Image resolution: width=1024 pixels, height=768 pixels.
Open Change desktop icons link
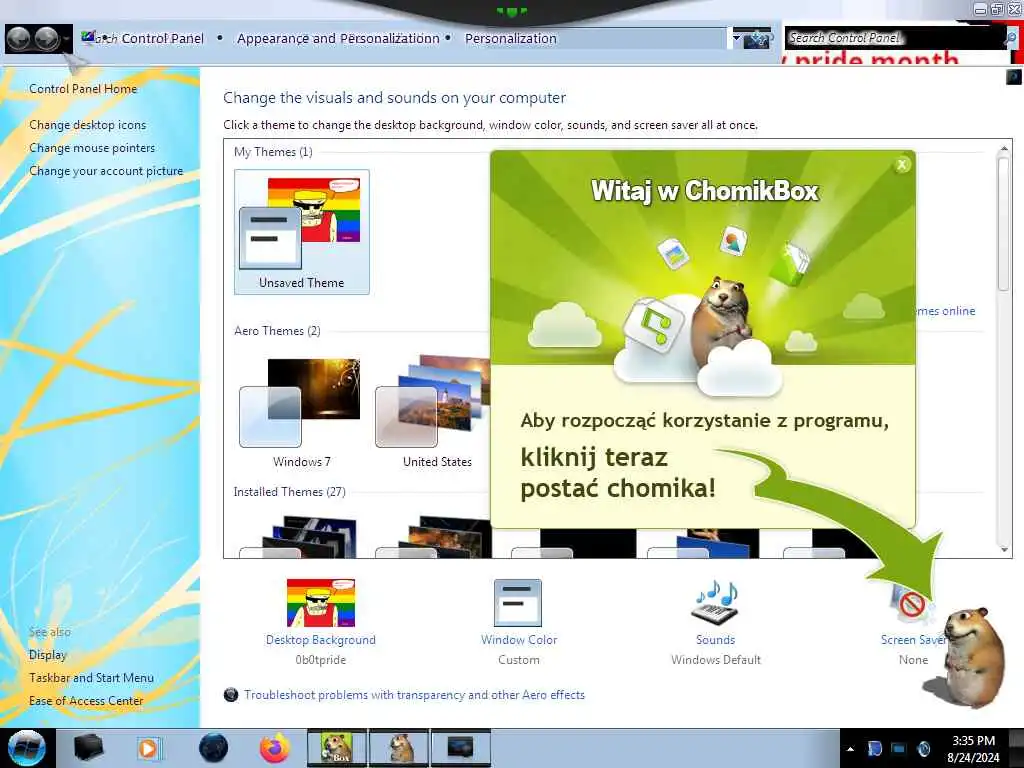pyautogui.click(x=88, y=125)
